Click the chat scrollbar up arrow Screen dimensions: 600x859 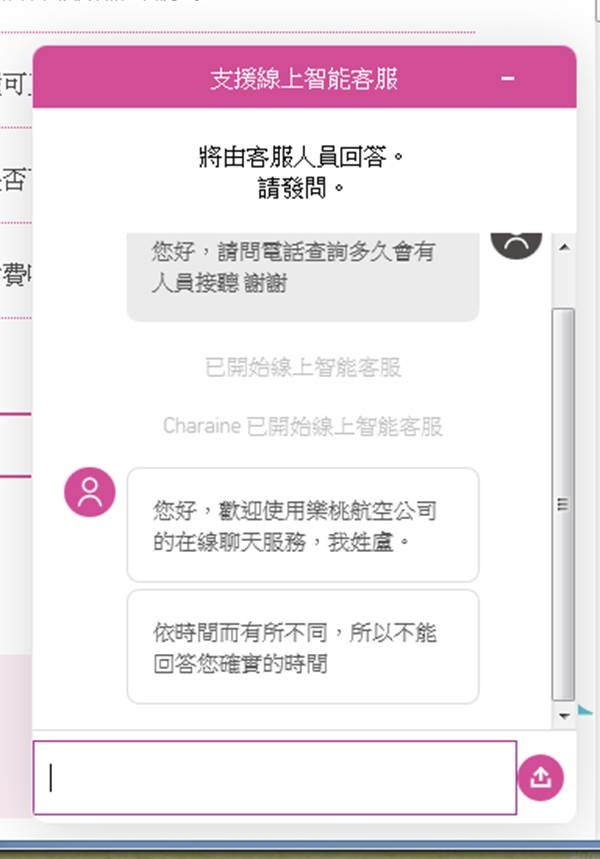(564, 247)
